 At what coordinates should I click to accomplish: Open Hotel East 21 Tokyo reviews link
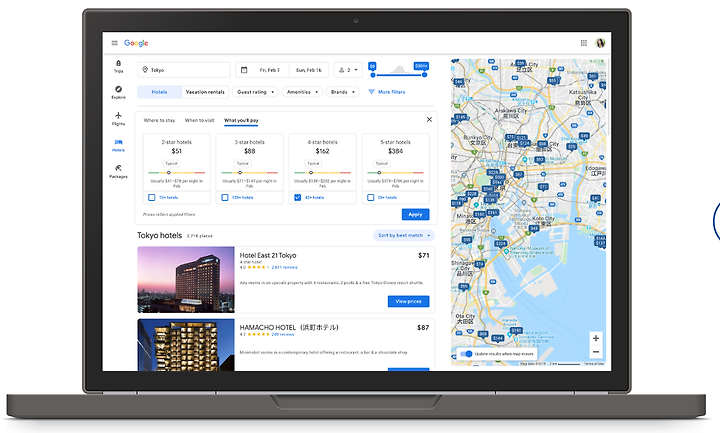pyautogui.click(x=284, y=267)
